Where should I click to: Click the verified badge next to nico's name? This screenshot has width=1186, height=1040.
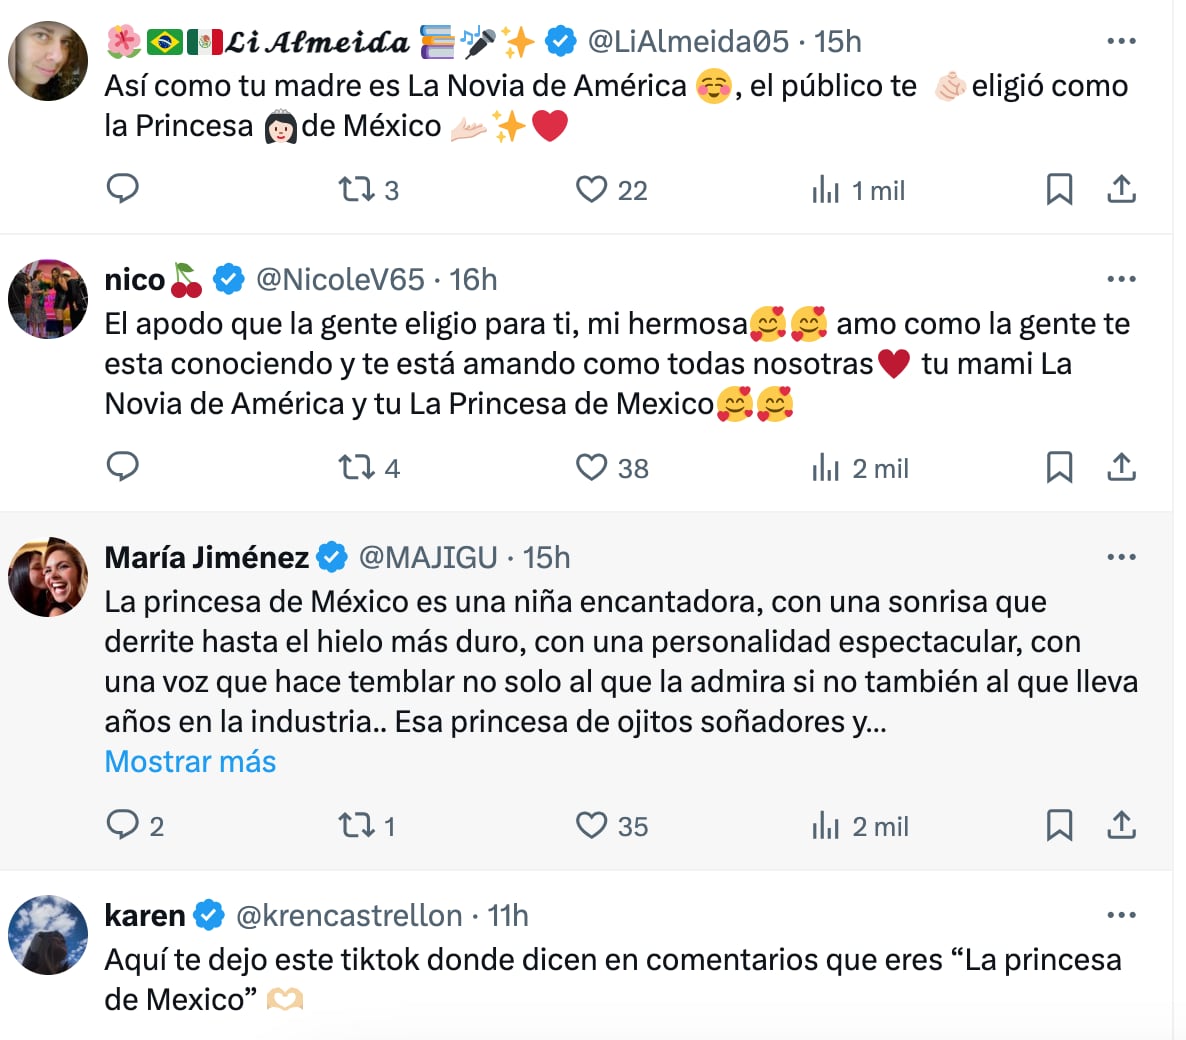pyautogui.click(x=228, y=279)
